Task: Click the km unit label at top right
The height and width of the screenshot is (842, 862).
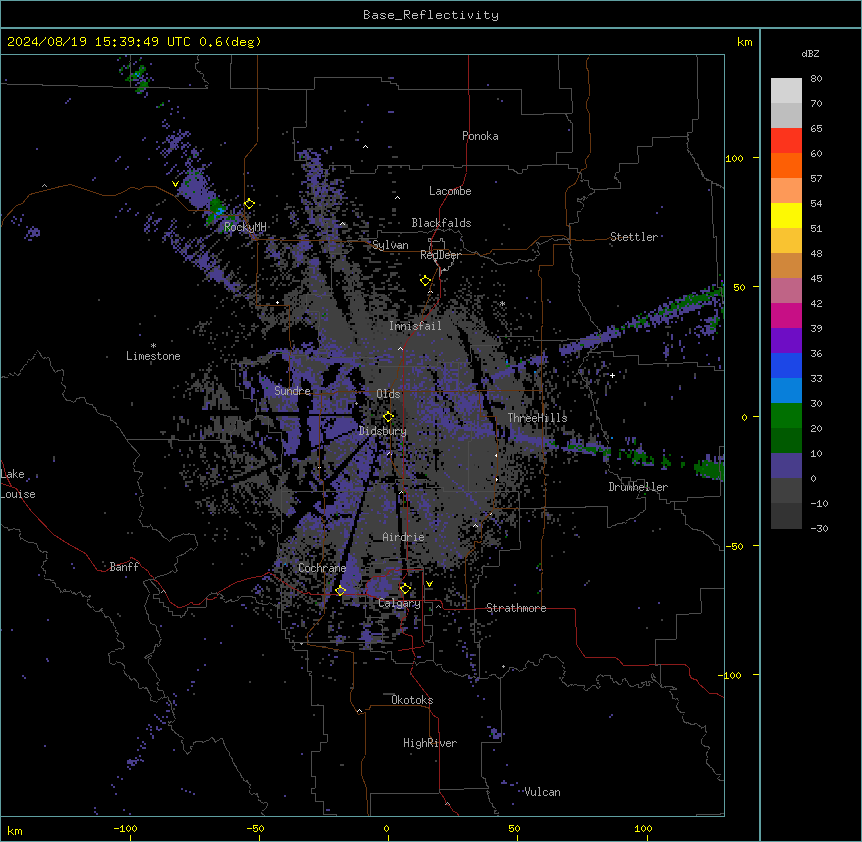Action: (744, 42)
